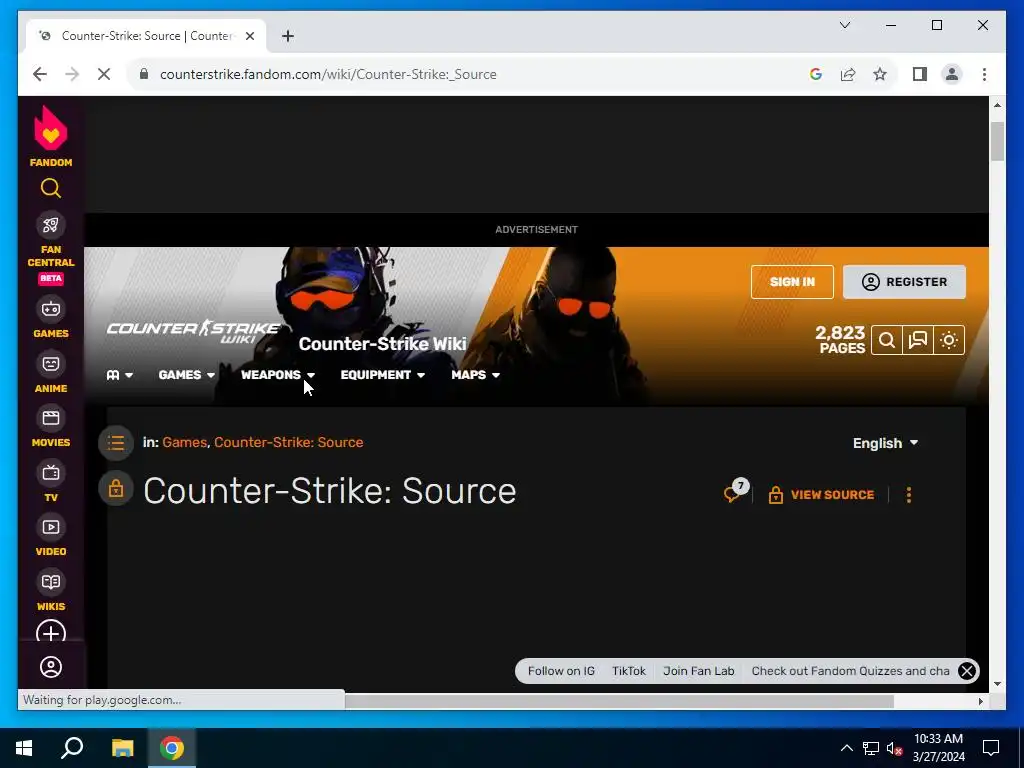Open the user profile icon in sidebar
Screen dimensions: 1024x768
(x=51, y=667)
